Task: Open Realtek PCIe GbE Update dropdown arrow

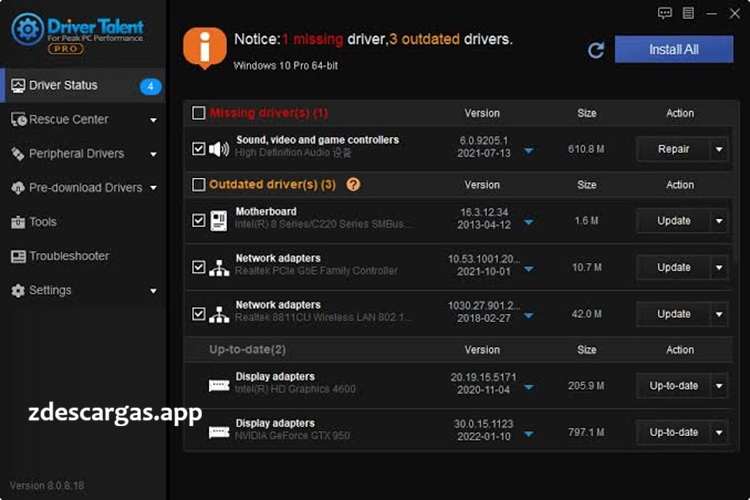Action: pyautogui.click(x=719, y=267)
